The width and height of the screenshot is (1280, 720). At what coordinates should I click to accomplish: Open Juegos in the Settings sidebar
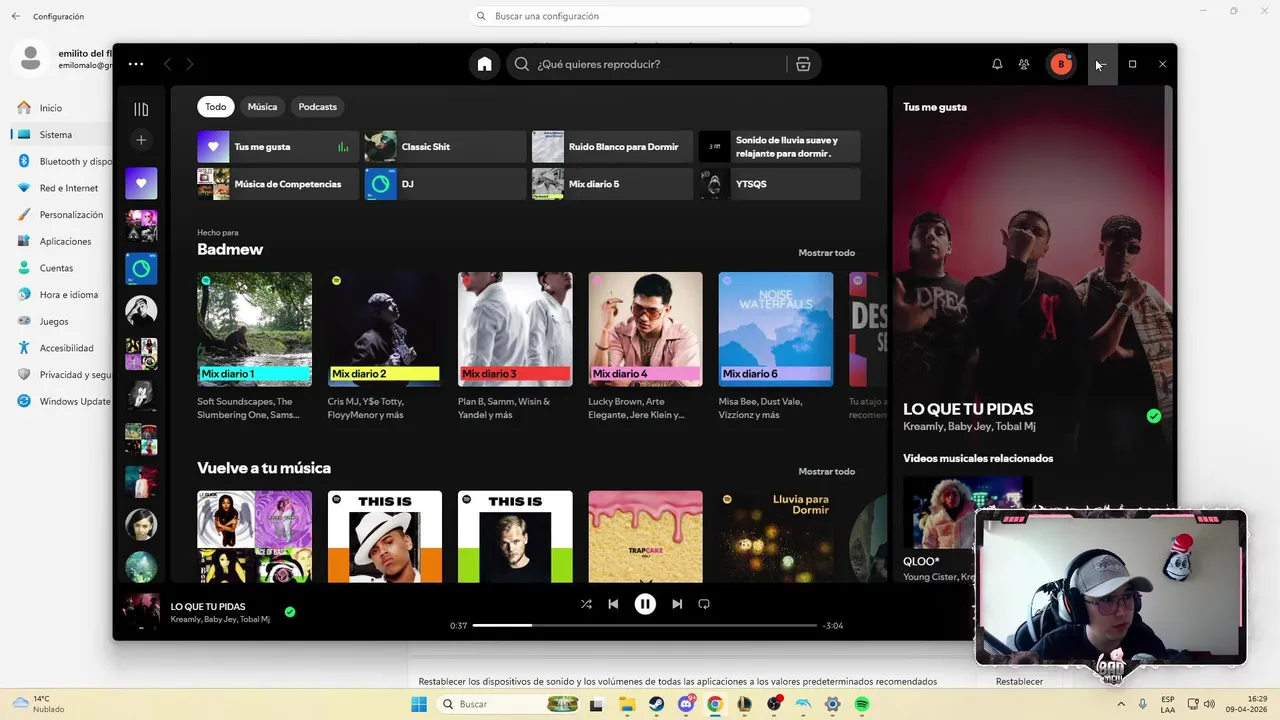click(60, 322)
